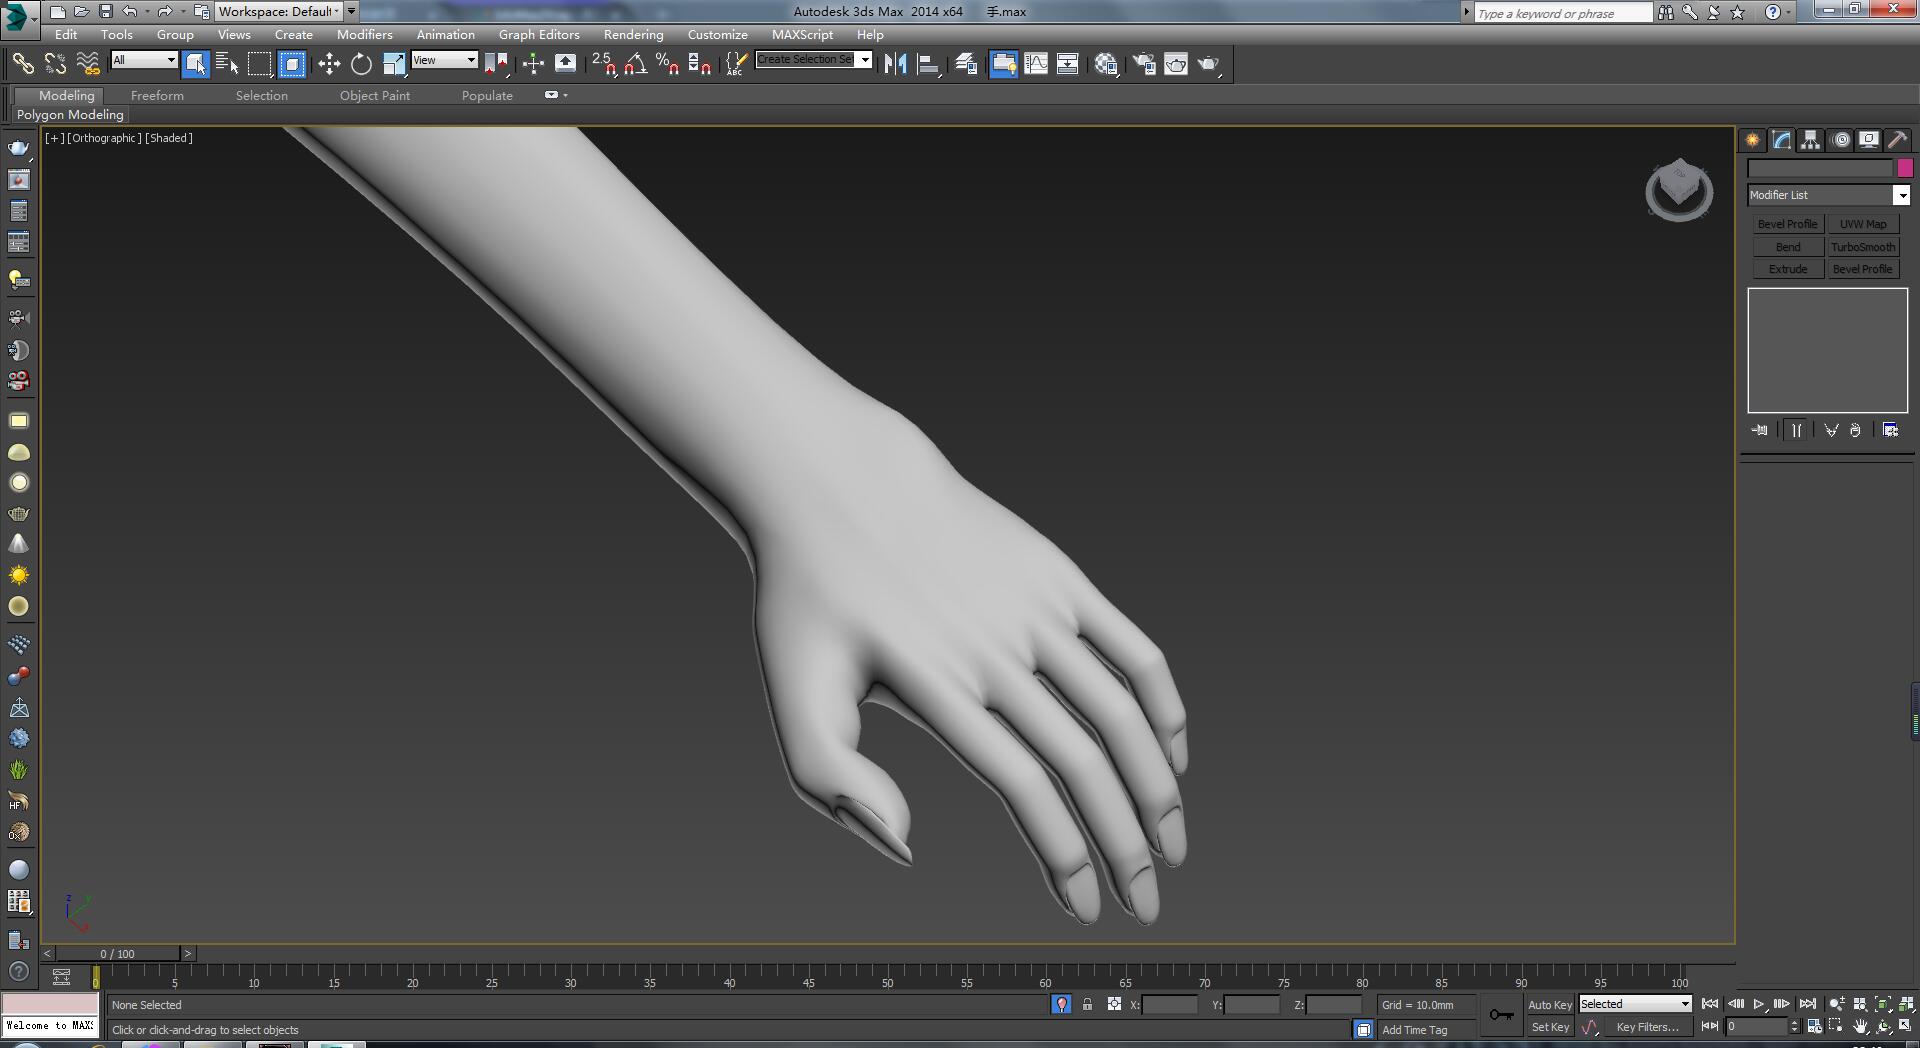Image resolution: width=1920 pixels, height=1048 pixels.
Task: Expand the Modifier List dropdown
Action: coord(1901,195)
